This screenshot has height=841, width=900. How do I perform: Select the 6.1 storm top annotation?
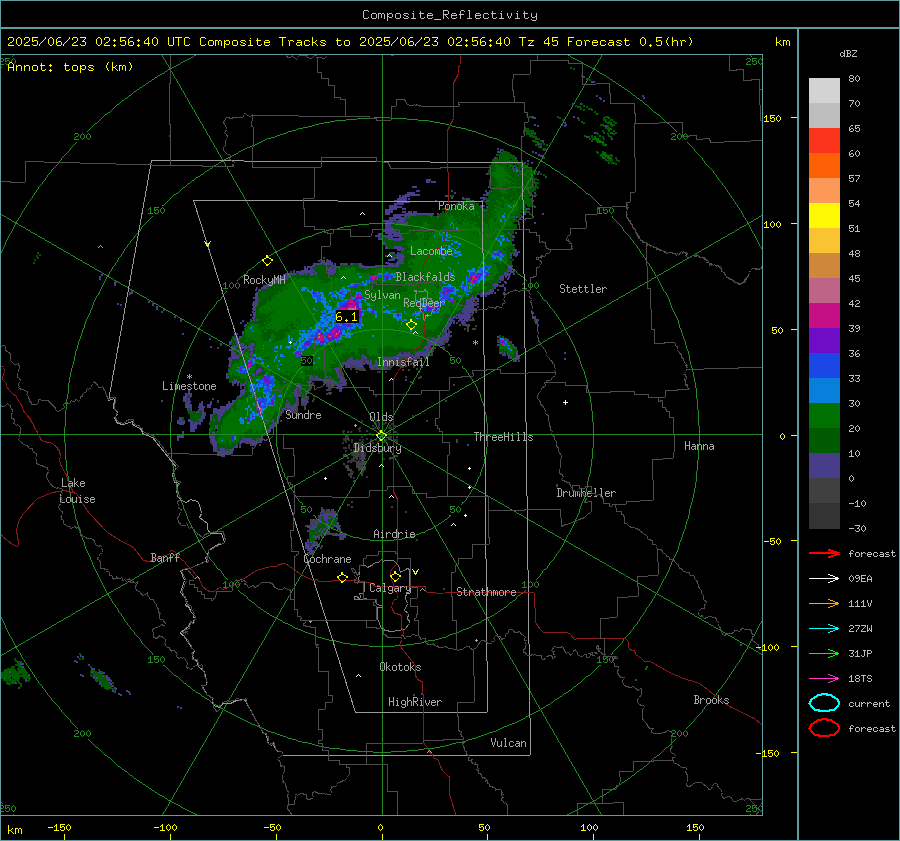tap(347, 317)
